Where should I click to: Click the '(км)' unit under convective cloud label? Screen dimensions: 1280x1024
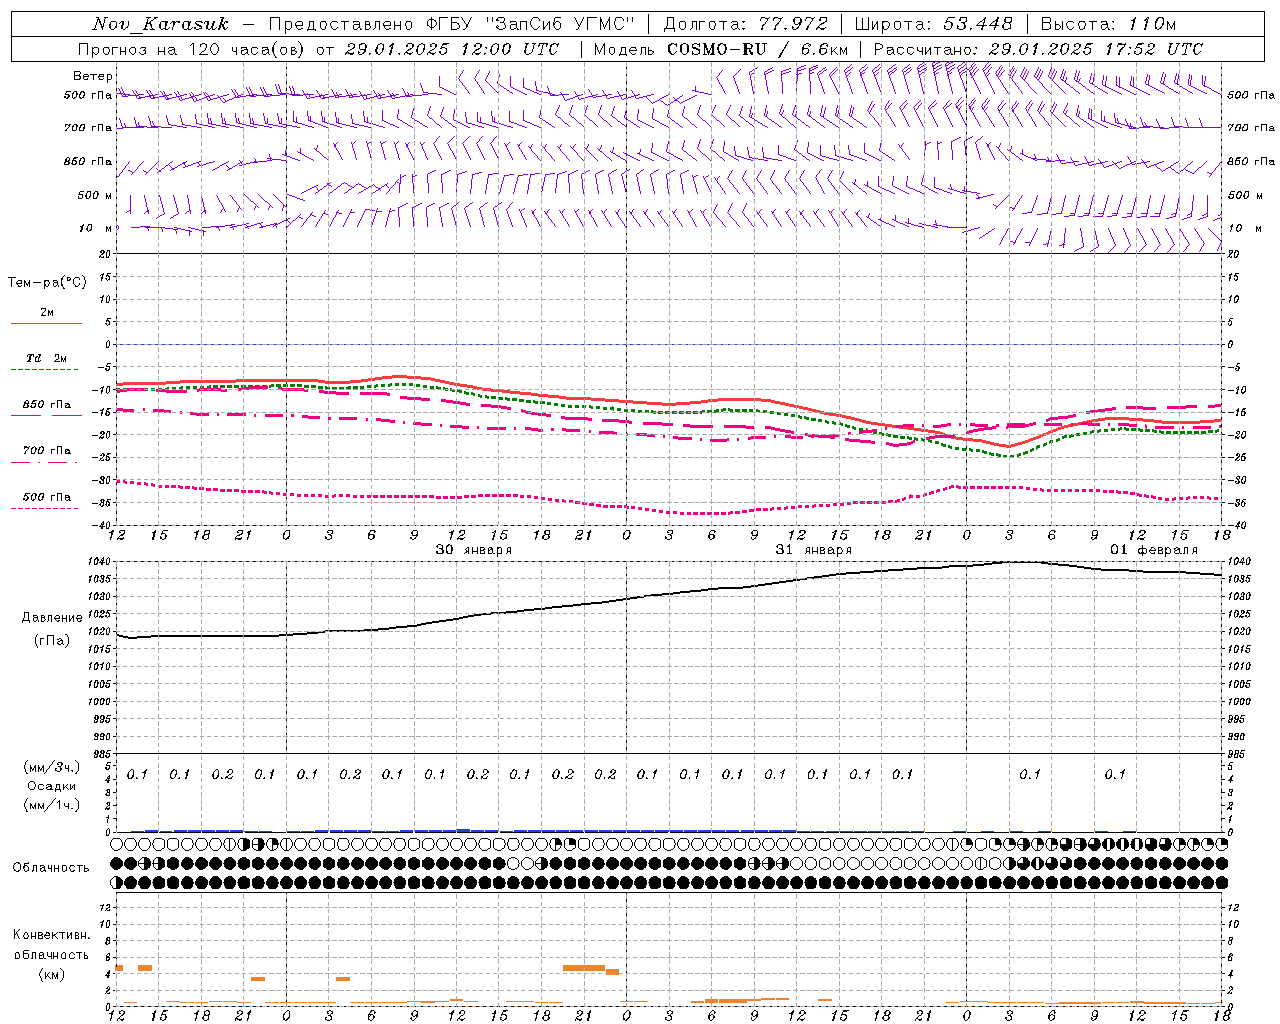coord(51,974)
